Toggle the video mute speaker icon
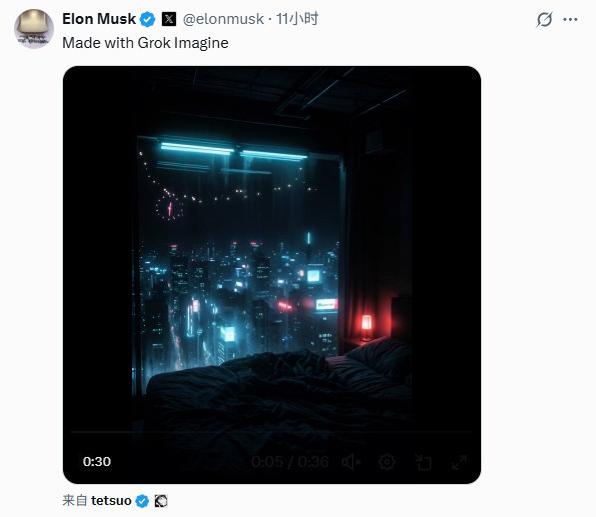Viewport: 596px width, 517px height. tap(350, 462)
